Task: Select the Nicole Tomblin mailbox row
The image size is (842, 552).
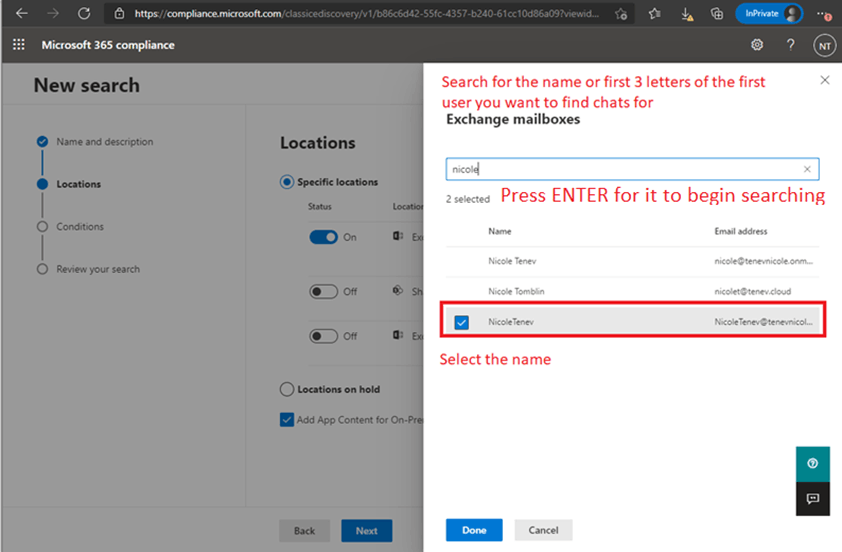Action: tap(632, 292)
